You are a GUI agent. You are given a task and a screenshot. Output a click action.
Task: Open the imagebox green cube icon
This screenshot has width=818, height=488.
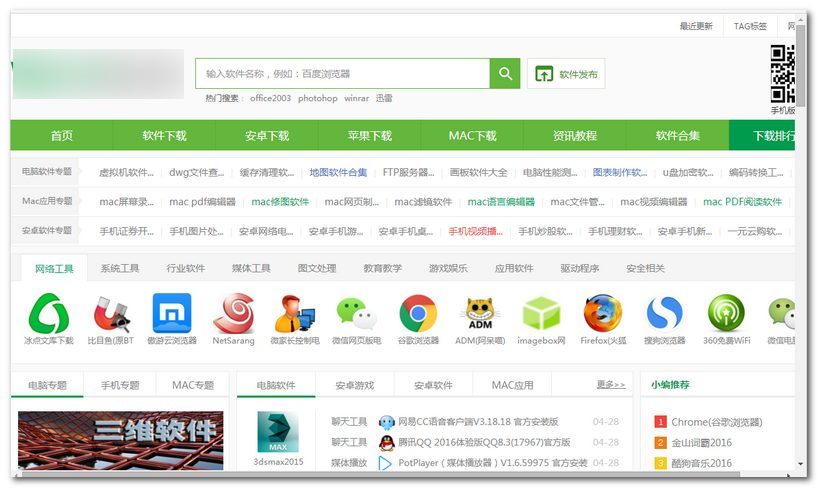[541, 313]
